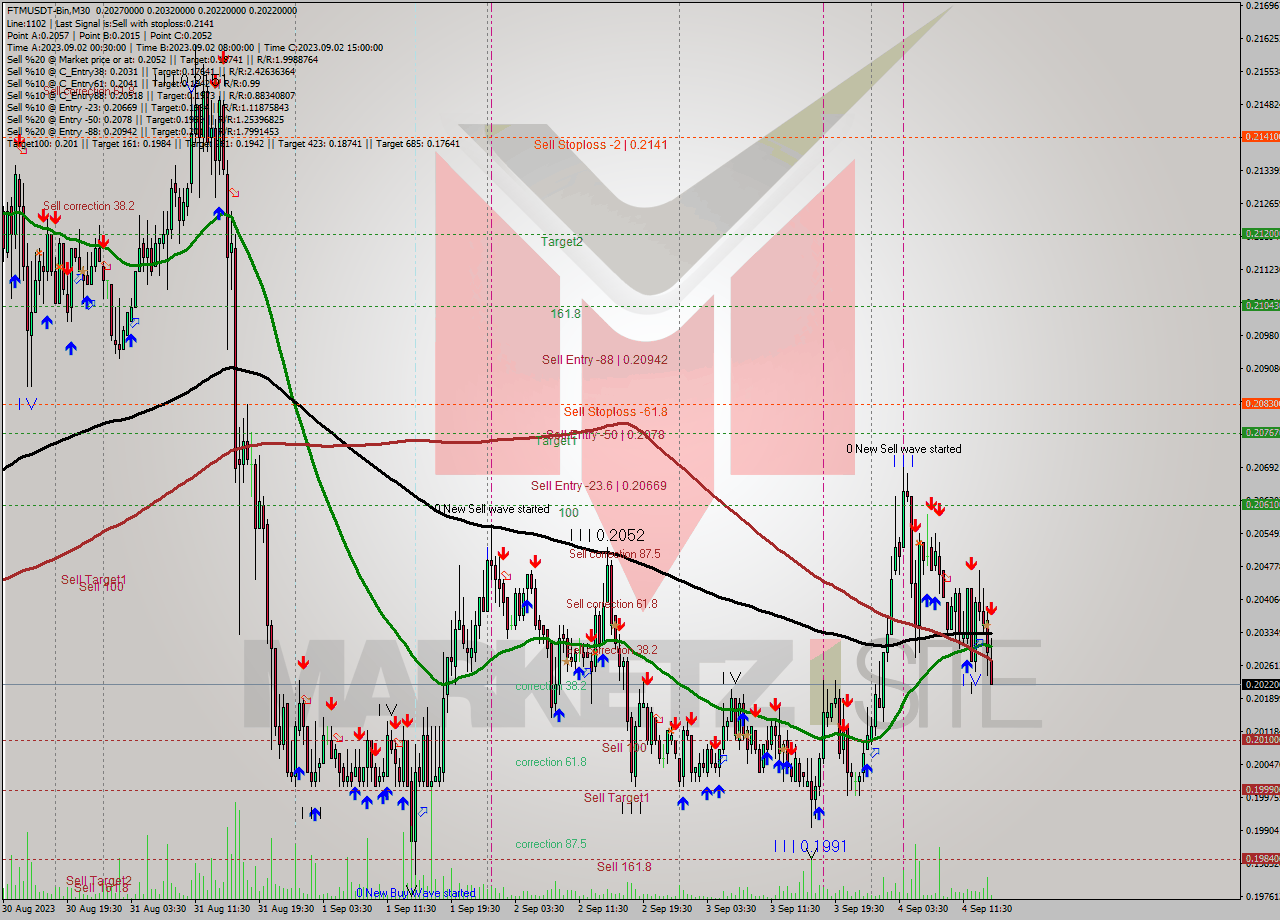Click the orange 0.20830 price tag

[1260, 404]
